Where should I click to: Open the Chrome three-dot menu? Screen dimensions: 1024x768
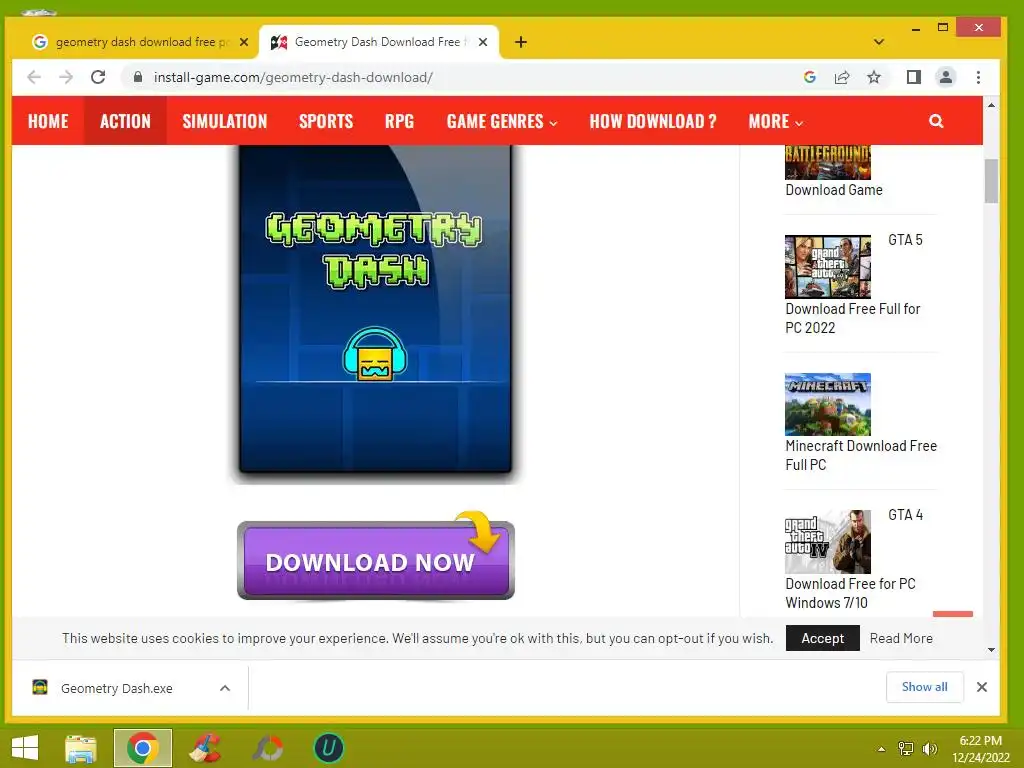(978, 78)
